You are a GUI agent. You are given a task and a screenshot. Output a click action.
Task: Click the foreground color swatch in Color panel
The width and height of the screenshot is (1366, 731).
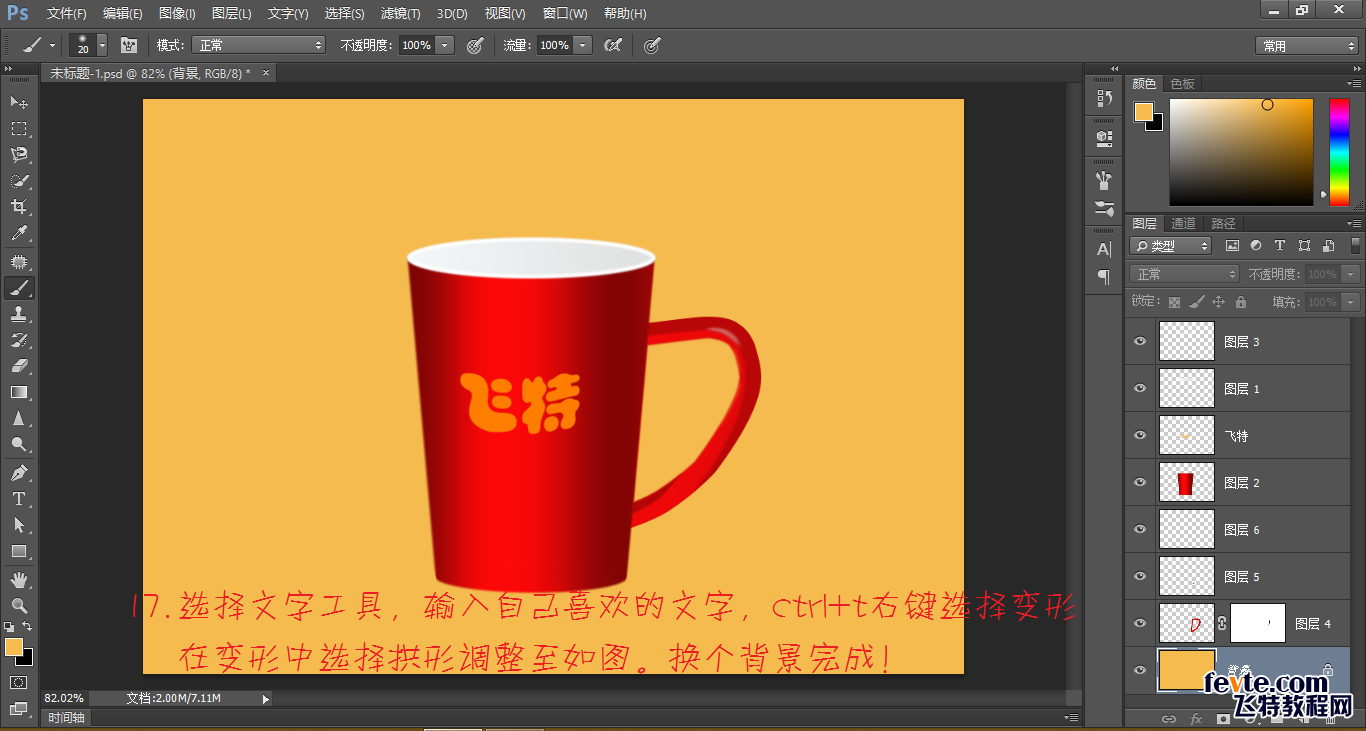pyautogui.click(x=1143, y=112)
